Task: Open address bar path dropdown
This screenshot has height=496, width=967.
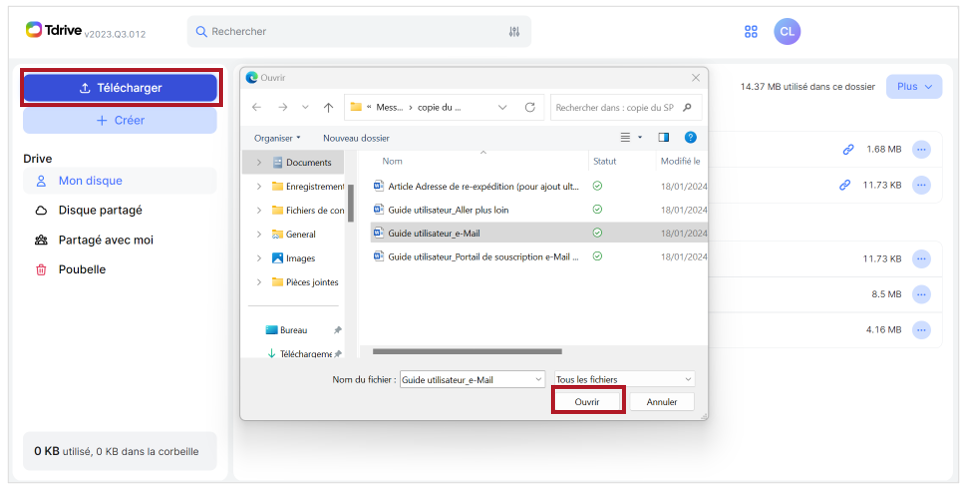Action: [x=503, y=107]
